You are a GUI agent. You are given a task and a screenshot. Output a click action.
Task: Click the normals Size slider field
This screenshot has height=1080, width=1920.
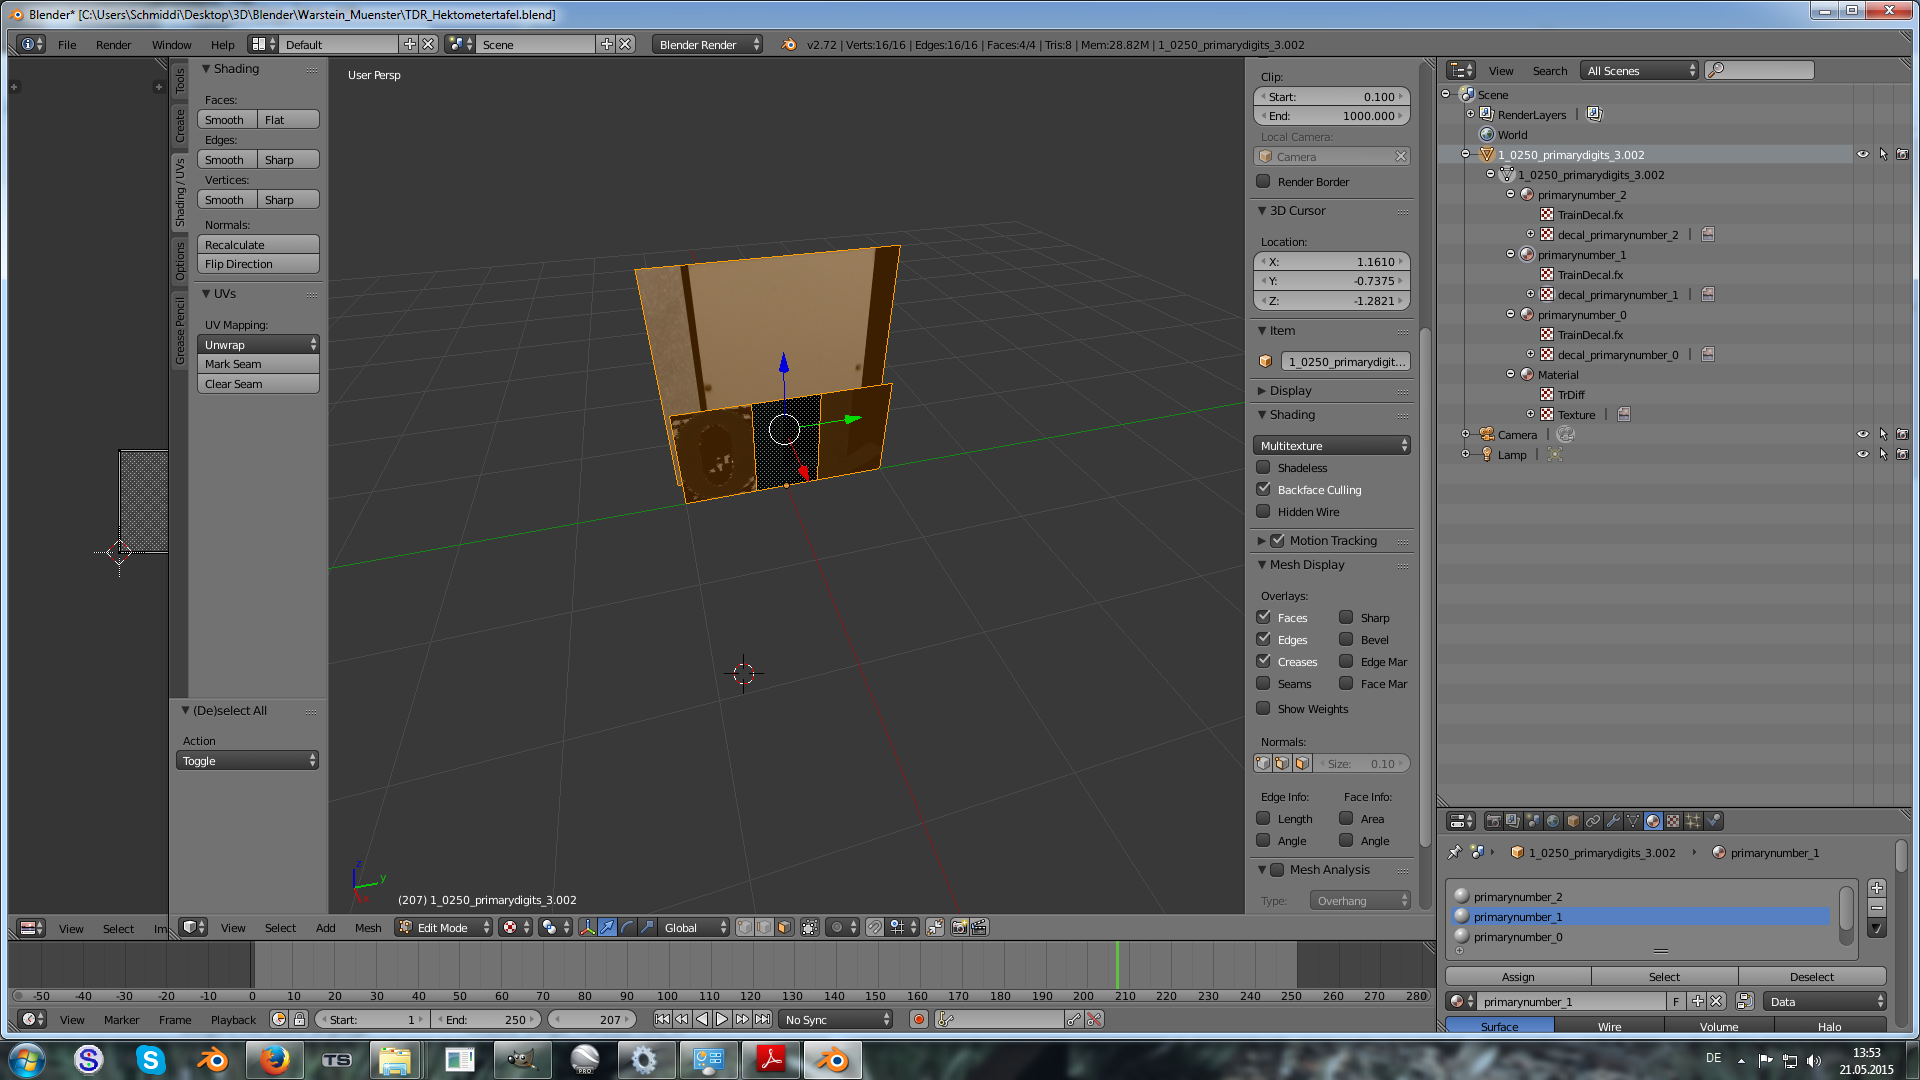pos(1361,764)
